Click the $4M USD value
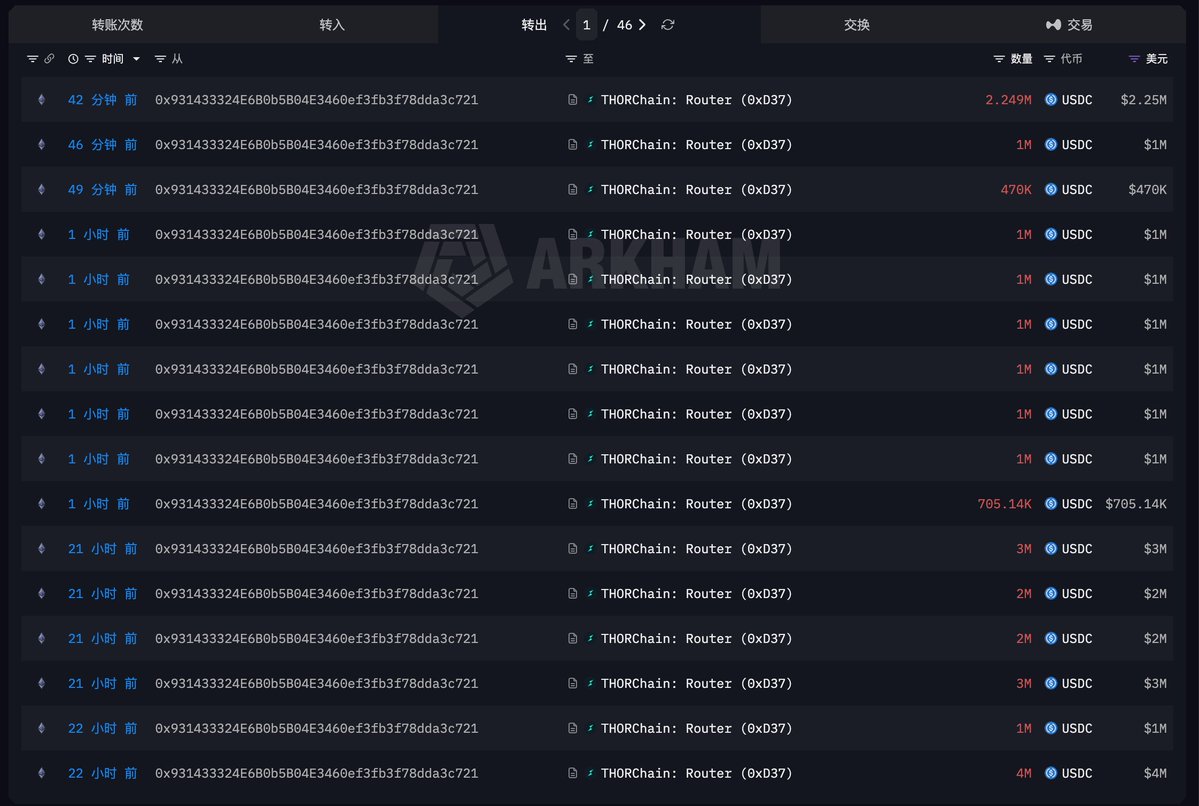The image size is (1199, 806). tap(1155, 773)
